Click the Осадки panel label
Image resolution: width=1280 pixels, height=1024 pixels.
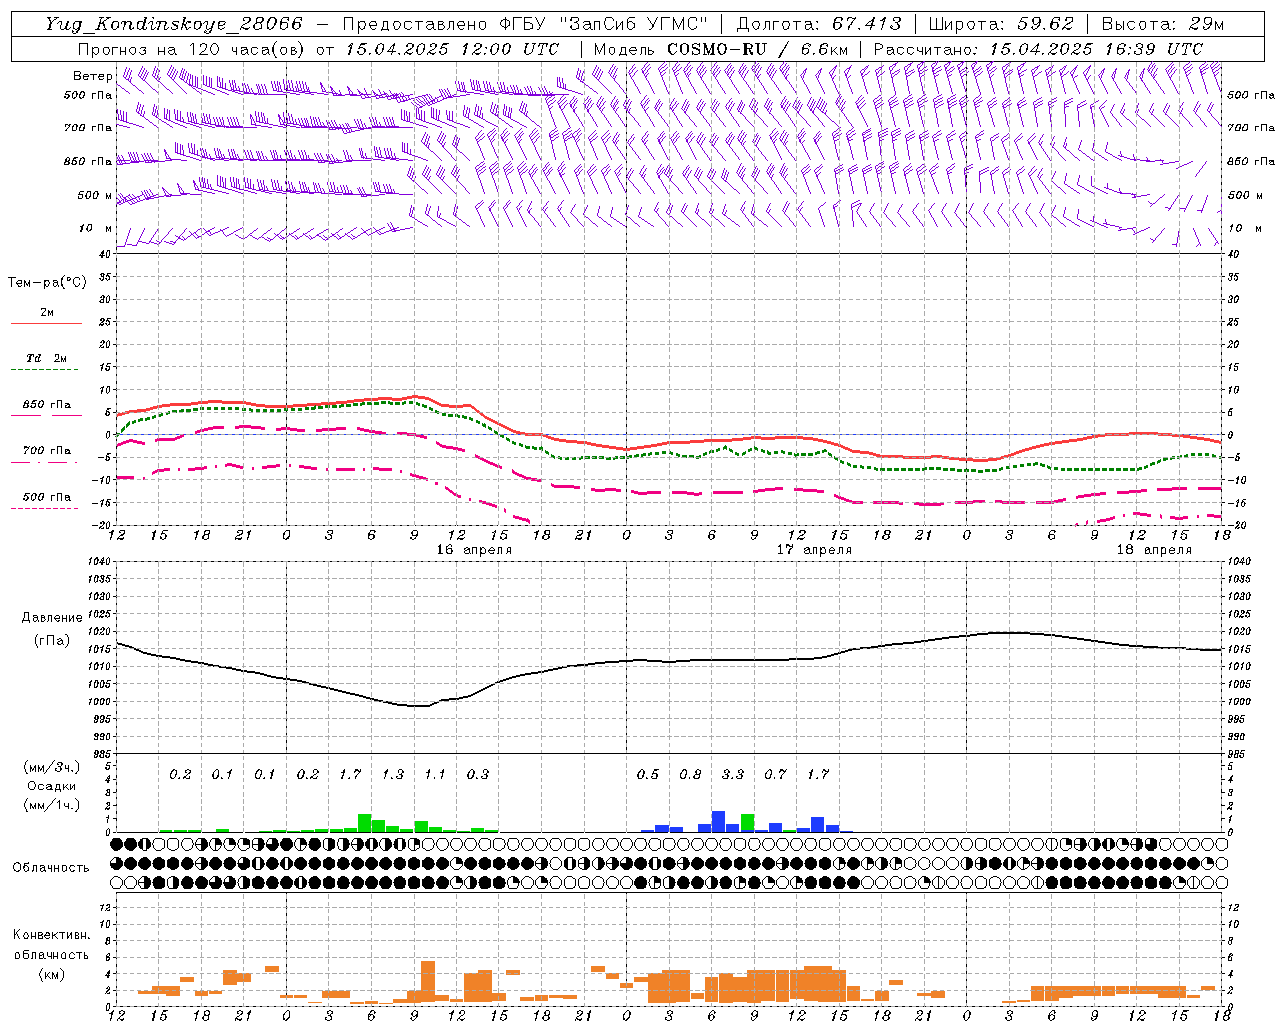[52, 786]
